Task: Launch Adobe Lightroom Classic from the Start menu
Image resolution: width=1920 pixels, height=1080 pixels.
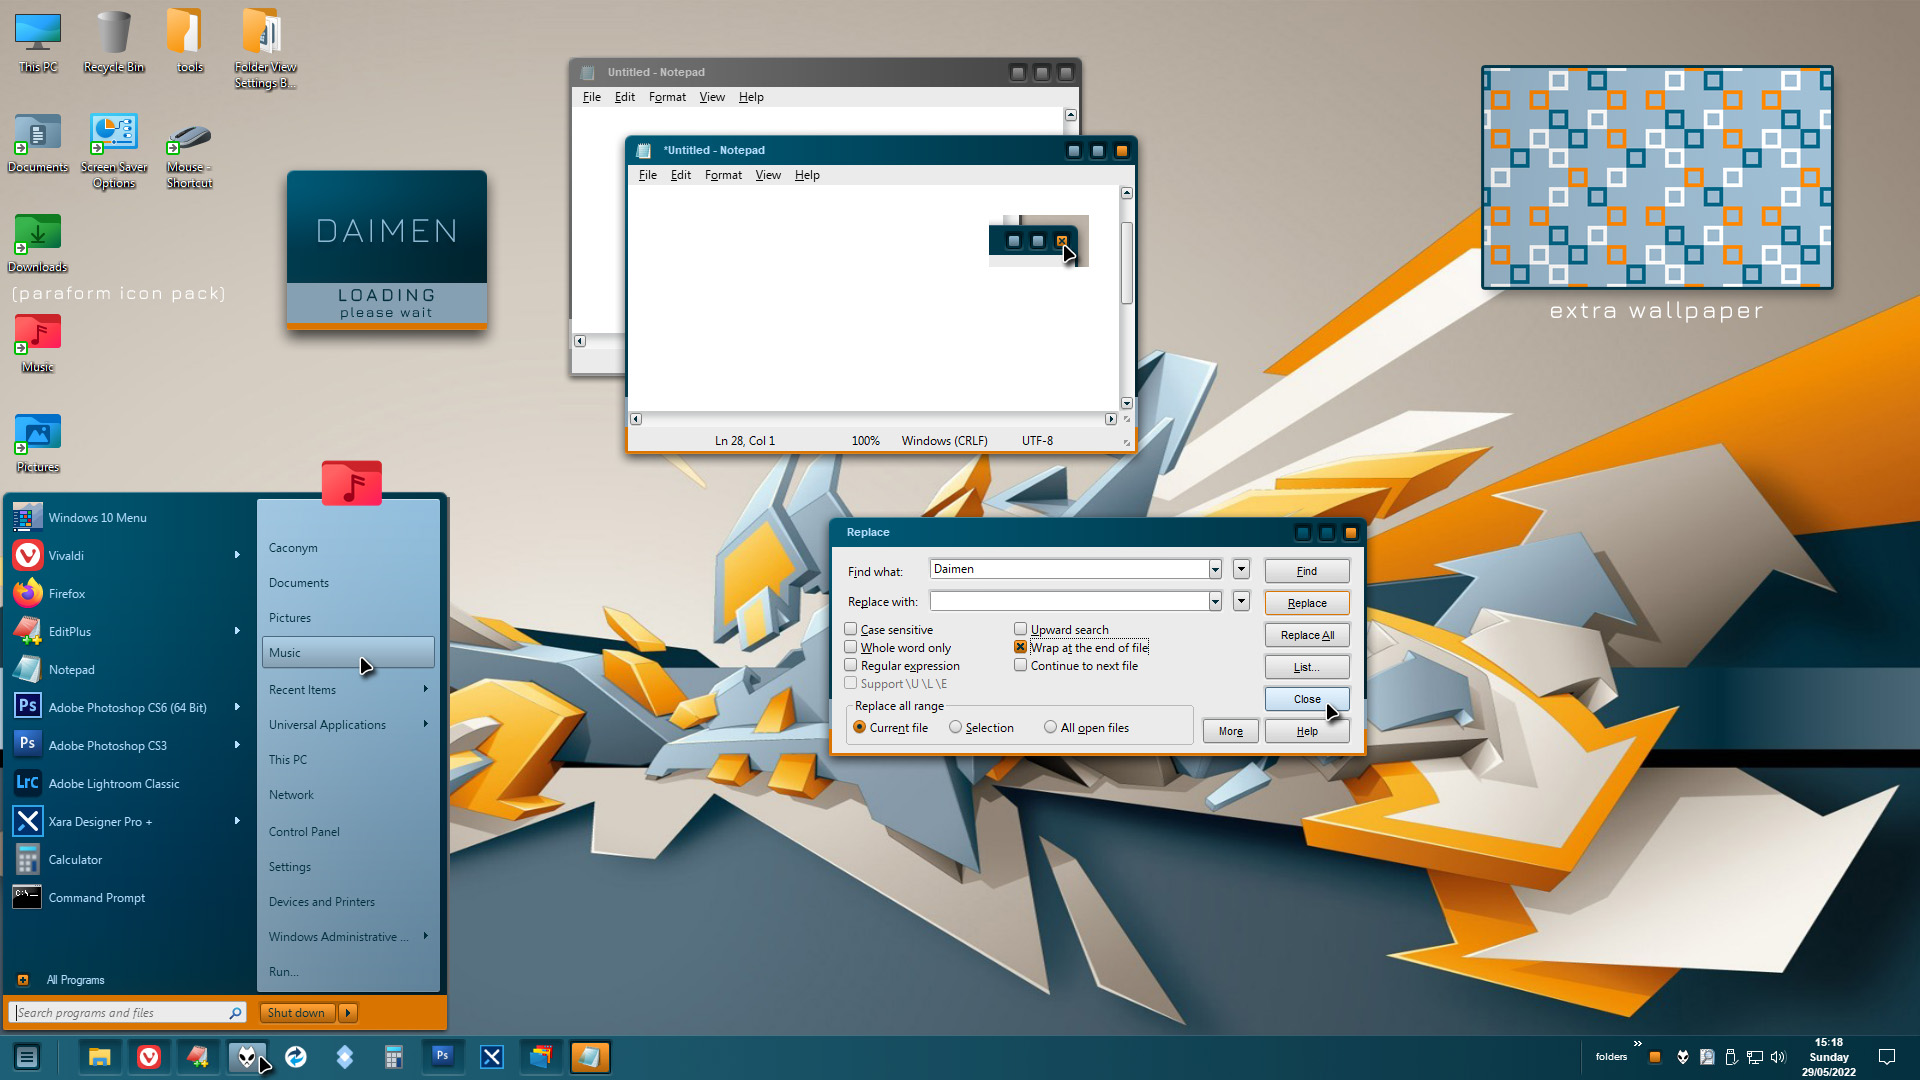Action: point(114,784)
